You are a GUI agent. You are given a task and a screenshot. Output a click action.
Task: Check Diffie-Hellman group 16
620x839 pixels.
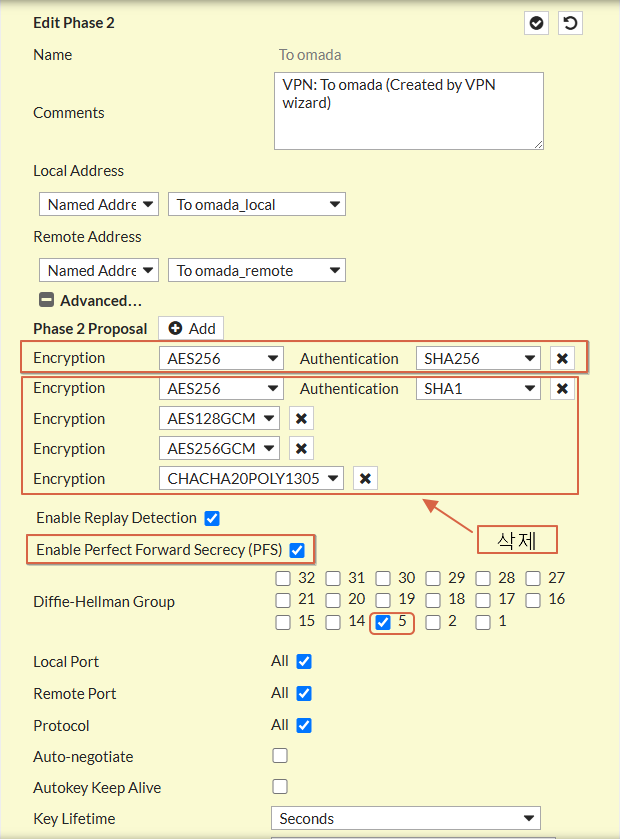click(533, 600)
